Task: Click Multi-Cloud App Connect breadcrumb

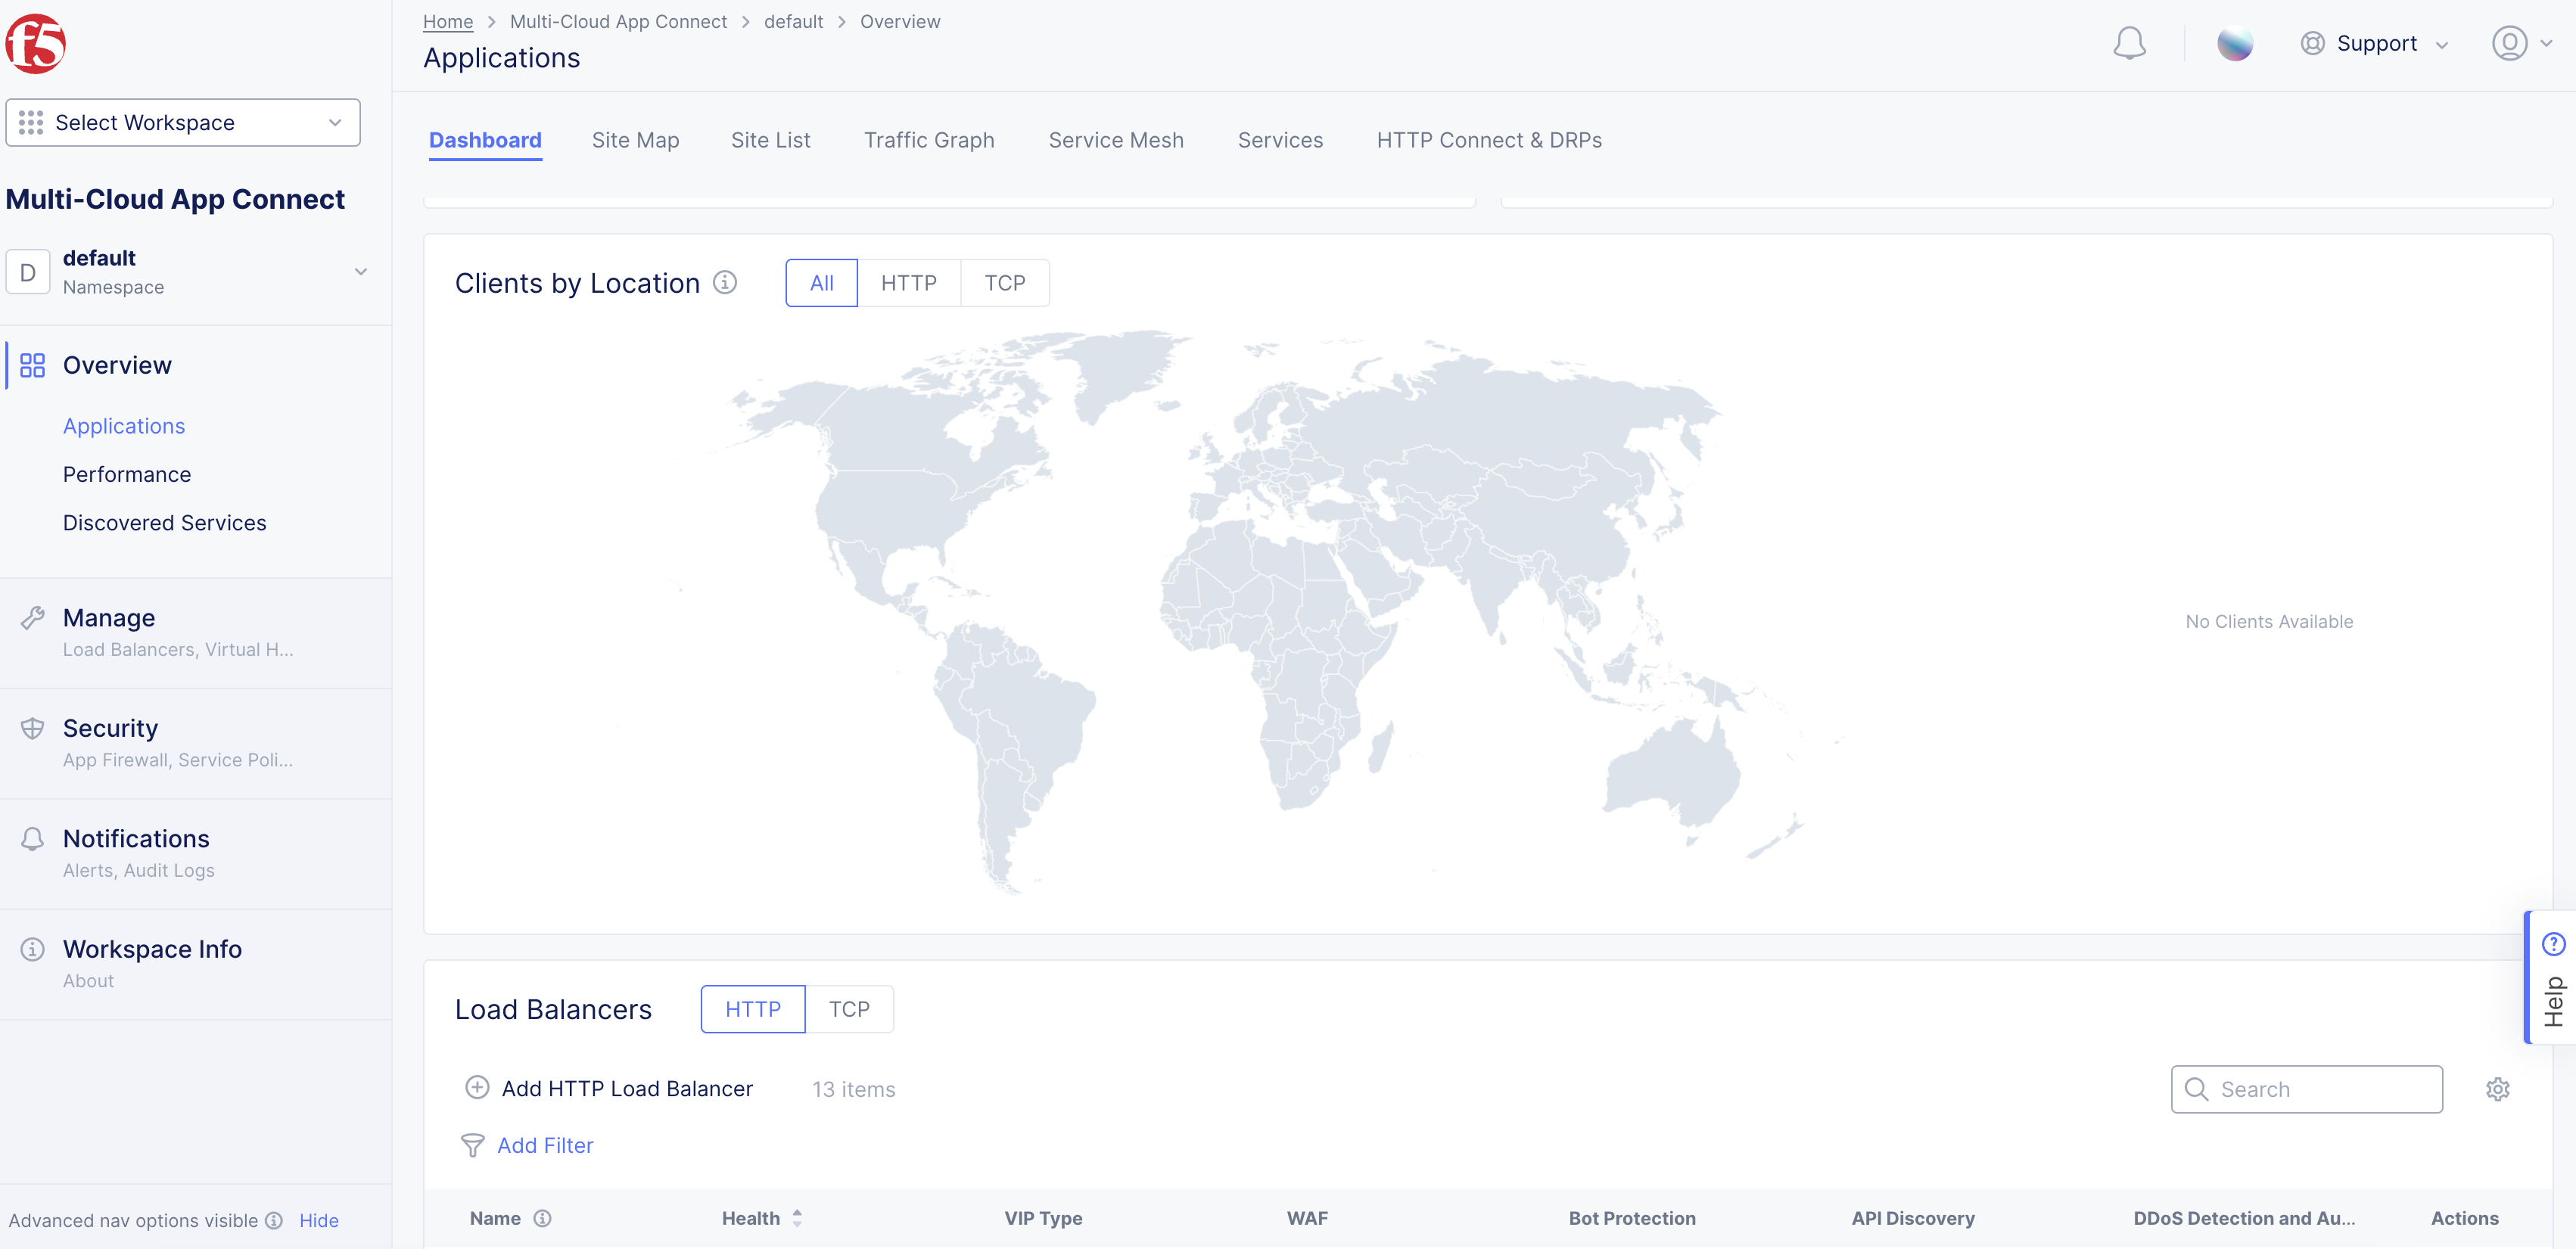Action: pos(618,21)
